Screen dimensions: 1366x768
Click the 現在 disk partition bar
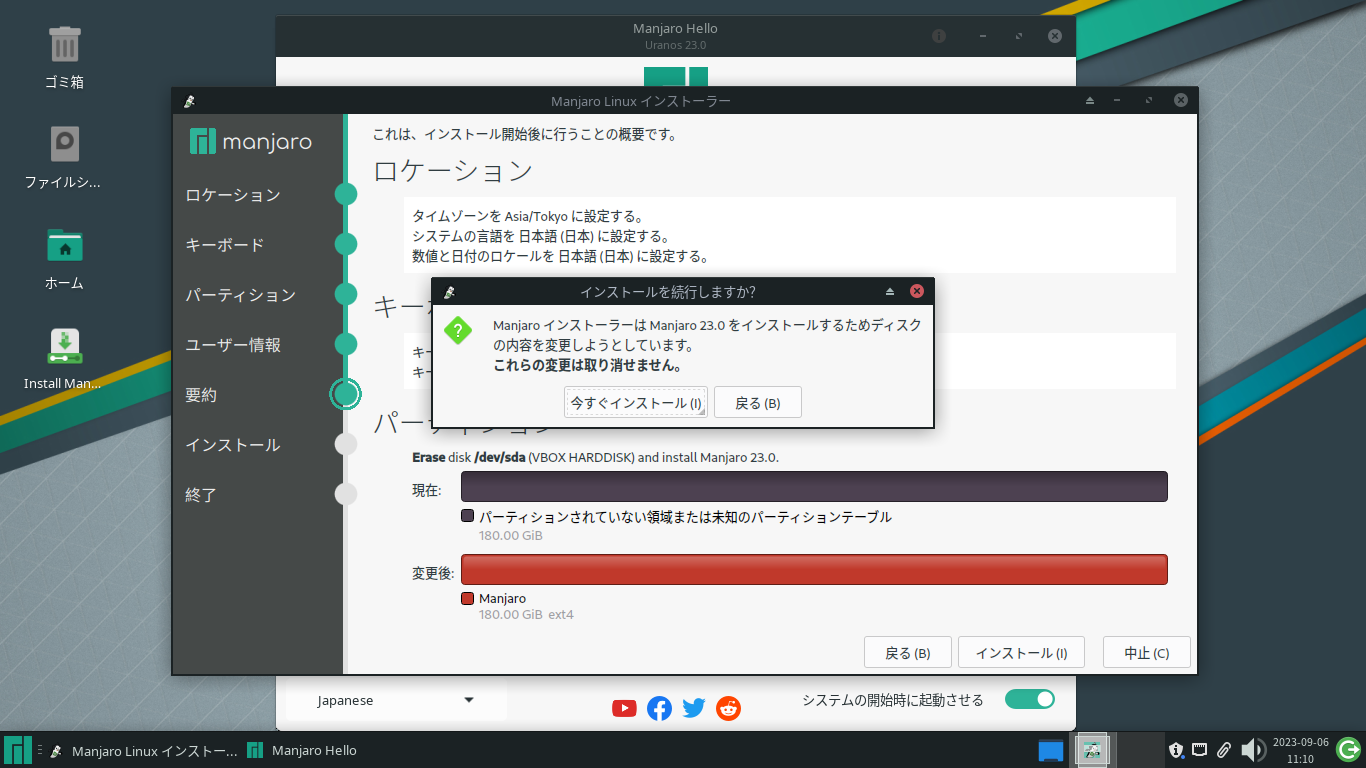(x=814, y=487)
